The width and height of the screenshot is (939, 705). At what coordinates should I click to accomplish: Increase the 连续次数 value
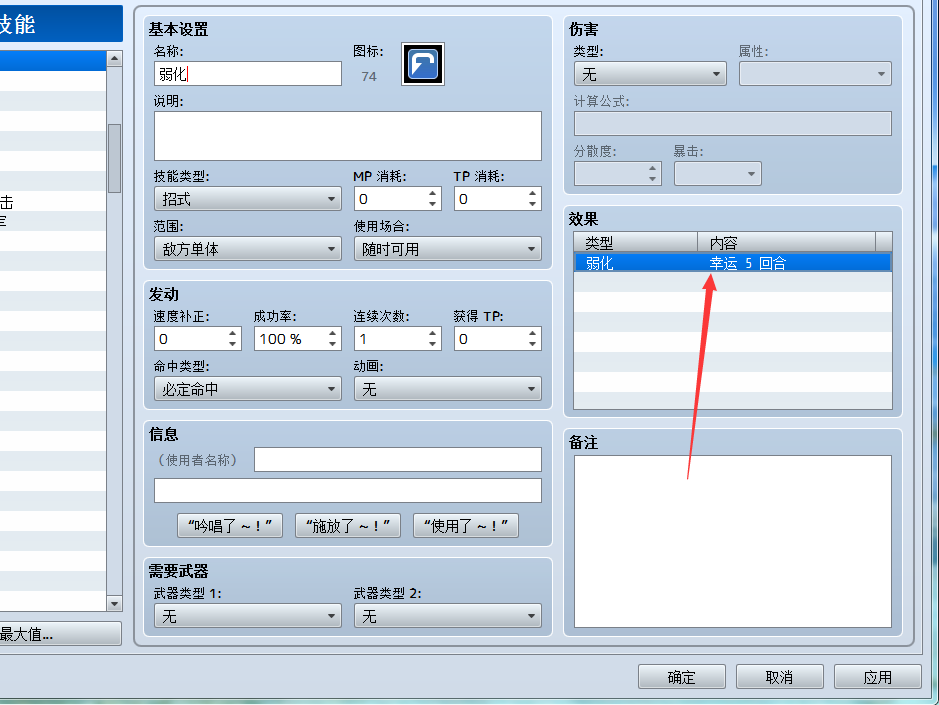pyautogui.click(x=432, y=333)
